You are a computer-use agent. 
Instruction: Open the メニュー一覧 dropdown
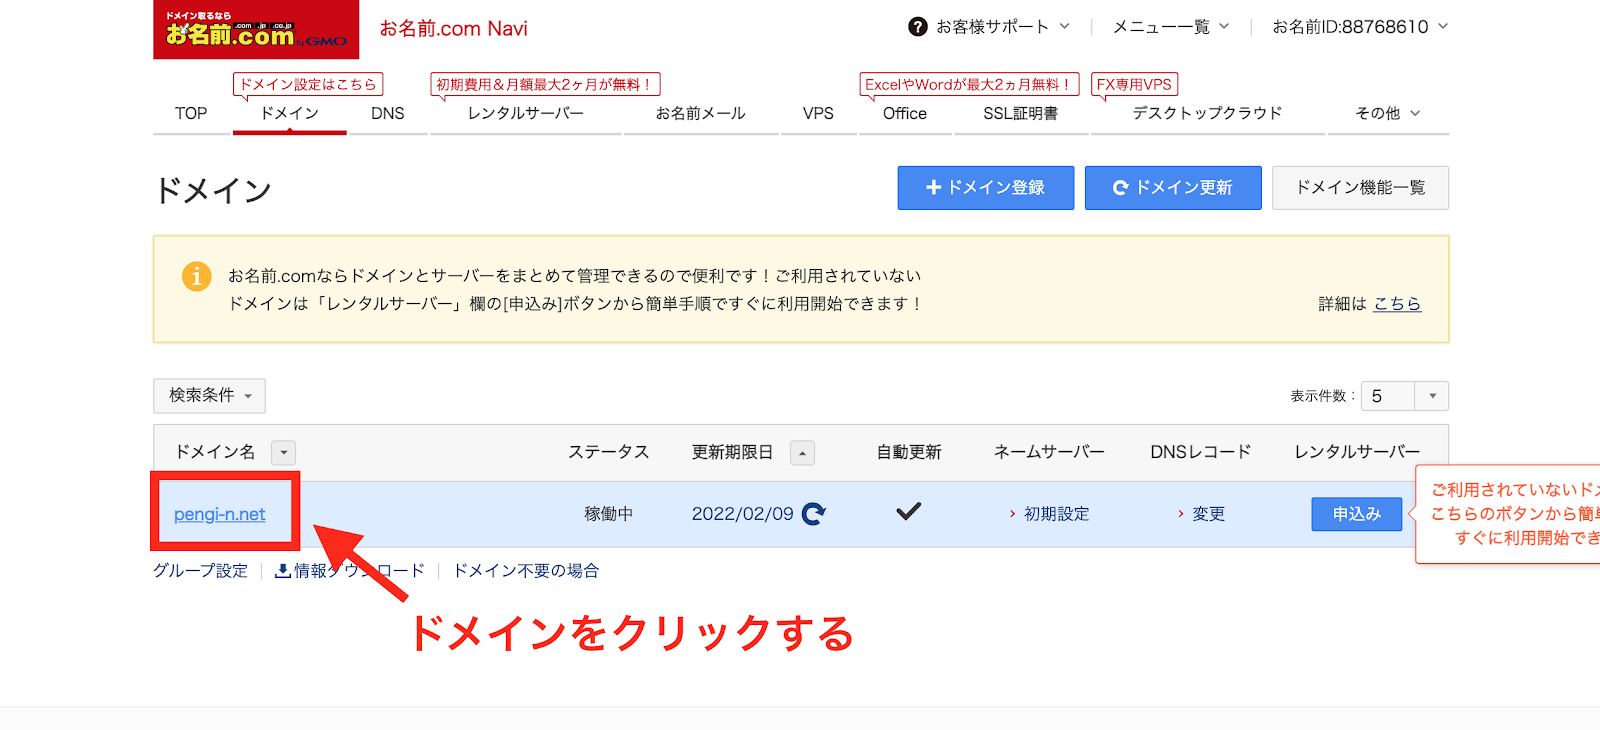pyautogui.click(x=1171, y=27)
